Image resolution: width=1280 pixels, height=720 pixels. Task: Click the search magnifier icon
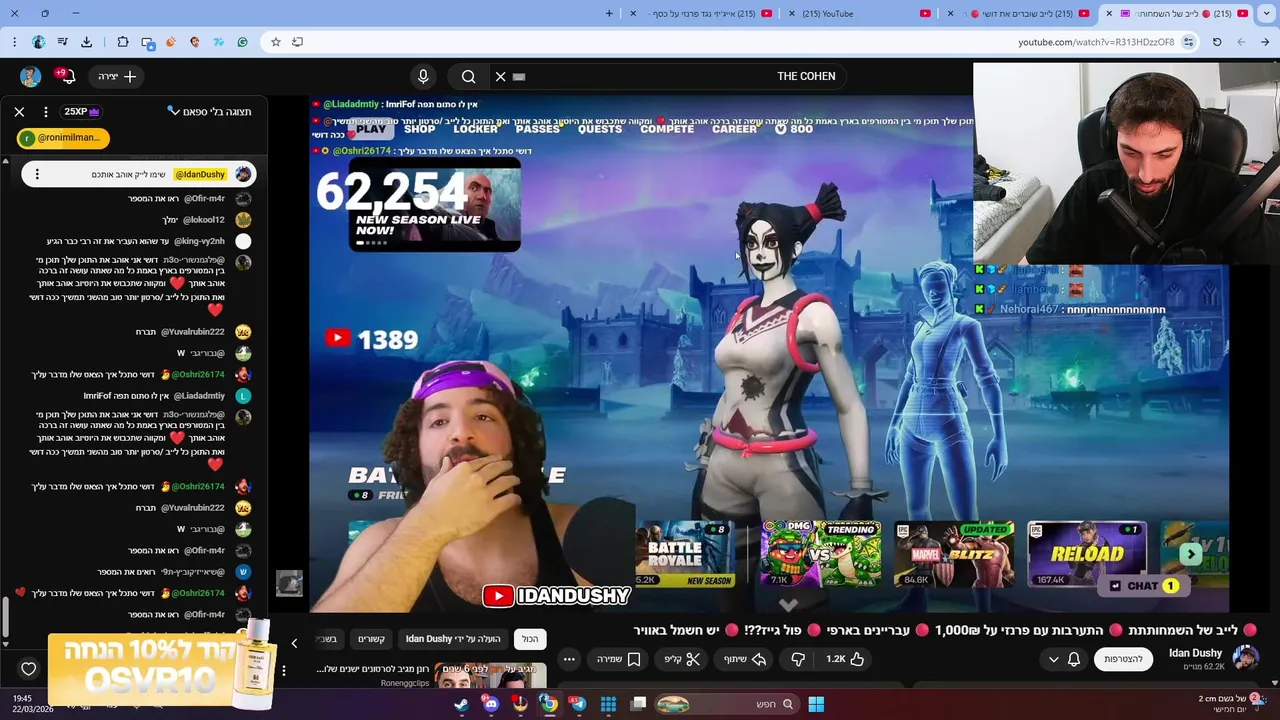(x=469, y=77)
